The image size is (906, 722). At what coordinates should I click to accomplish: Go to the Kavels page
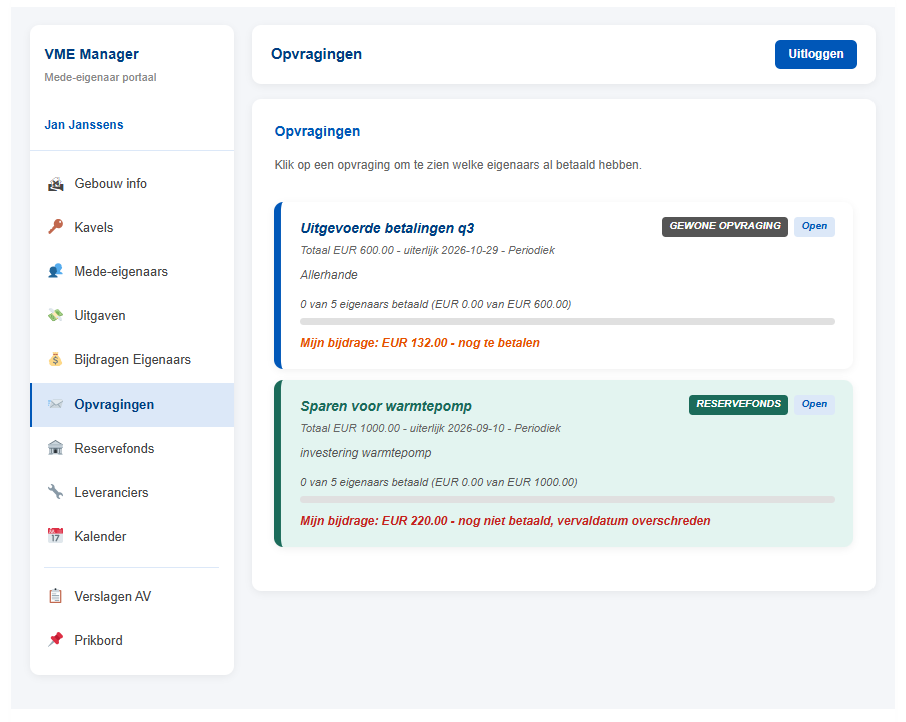pyautogui.click(x=132, y=228)
